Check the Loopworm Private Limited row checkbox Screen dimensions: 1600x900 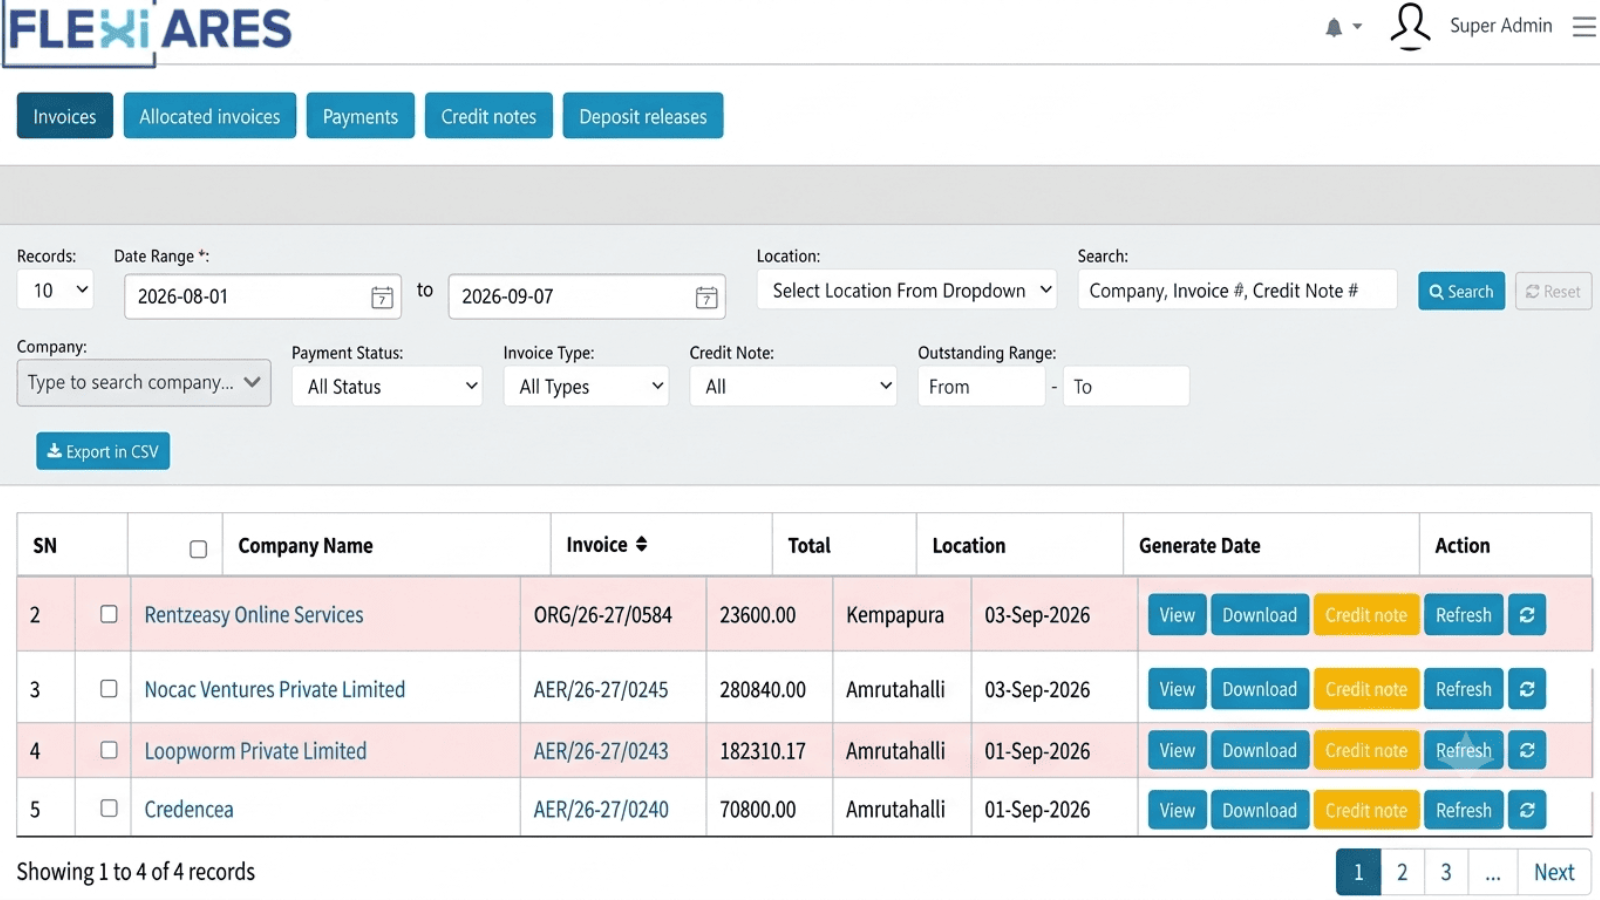pyautogui.click(x=109, y=750)
